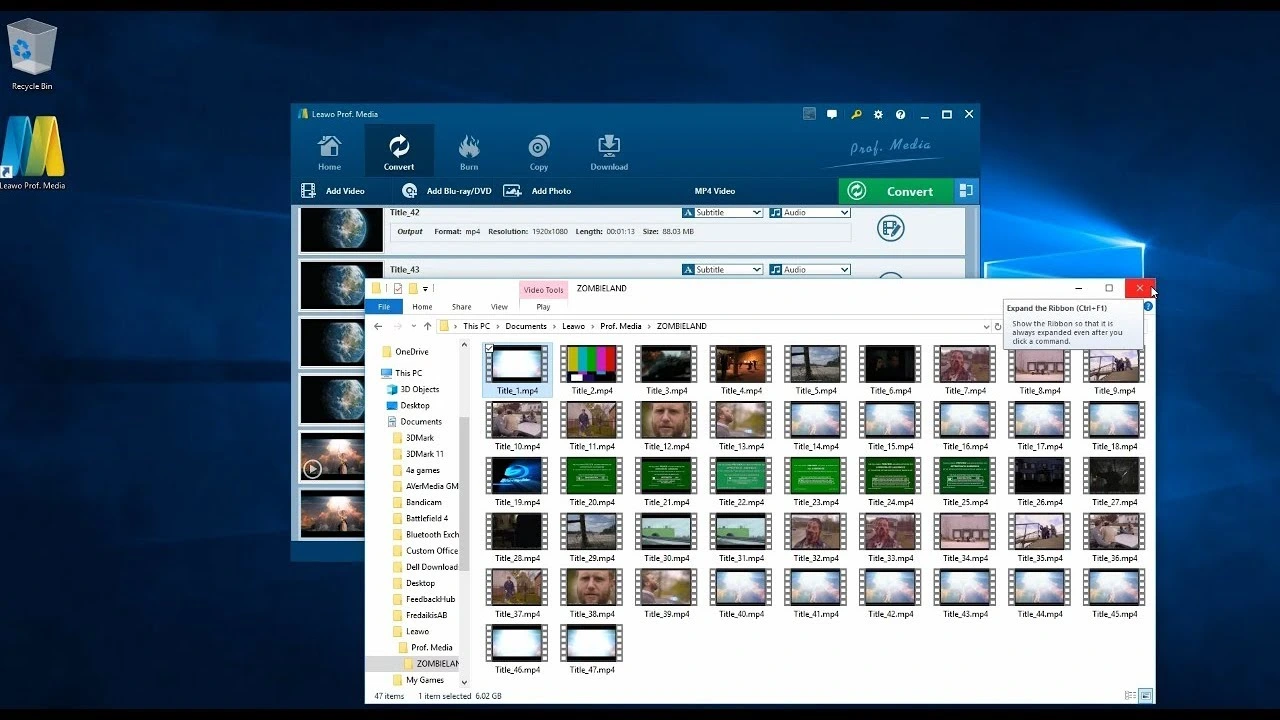Screen dimensions: 1280x720
Task: Open the Recycle Bin desktop icon
Action: [32, 54]
